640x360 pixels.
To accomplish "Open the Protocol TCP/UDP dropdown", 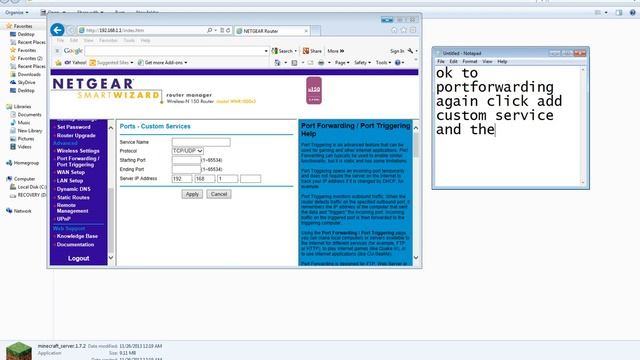I will point(188,151).
